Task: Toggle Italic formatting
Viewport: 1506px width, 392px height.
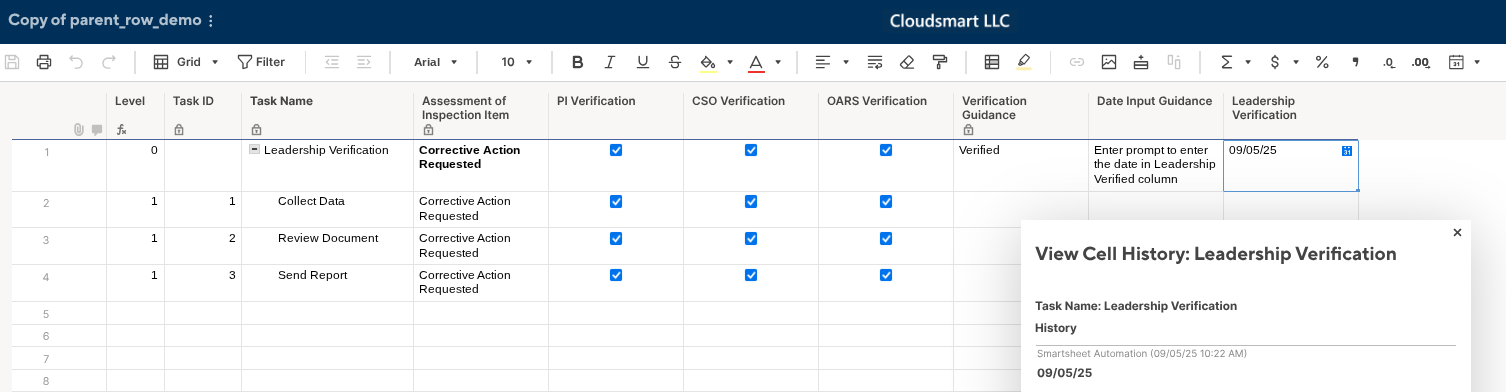Action: tap(610, 62)
